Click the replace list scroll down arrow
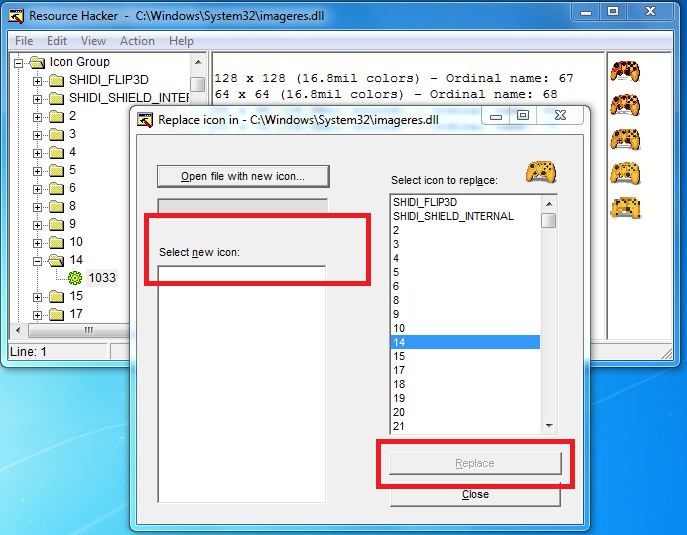 click(x=549, y=426)
